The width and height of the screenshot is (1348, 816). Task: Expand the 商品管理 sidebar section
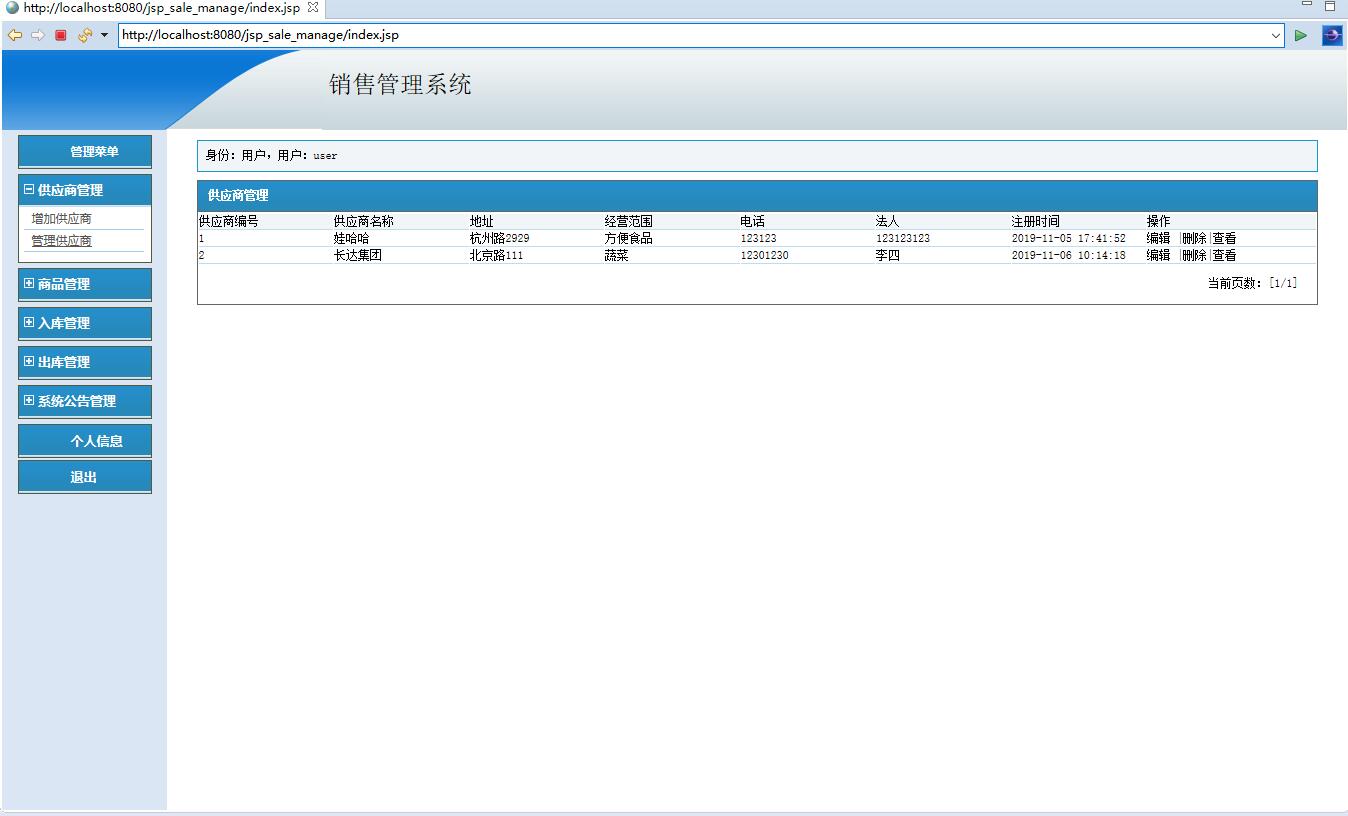click(x=27, y=284)
